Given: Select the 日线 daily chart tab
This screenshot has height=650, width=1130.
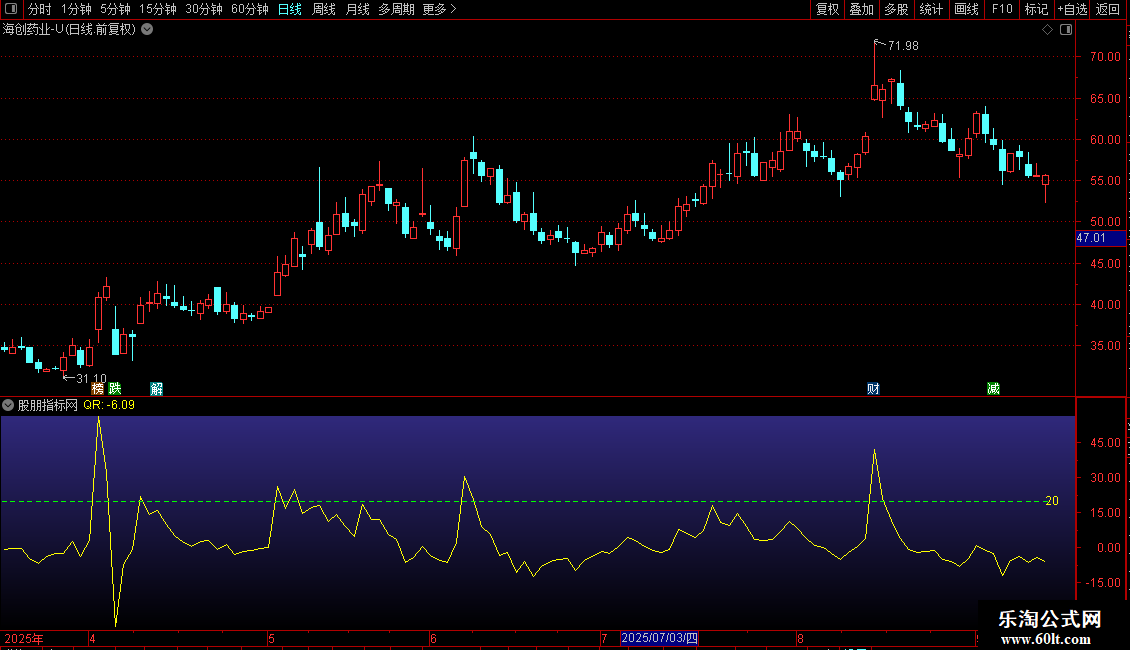Looking at the screenshot, I should click(290, 9).
